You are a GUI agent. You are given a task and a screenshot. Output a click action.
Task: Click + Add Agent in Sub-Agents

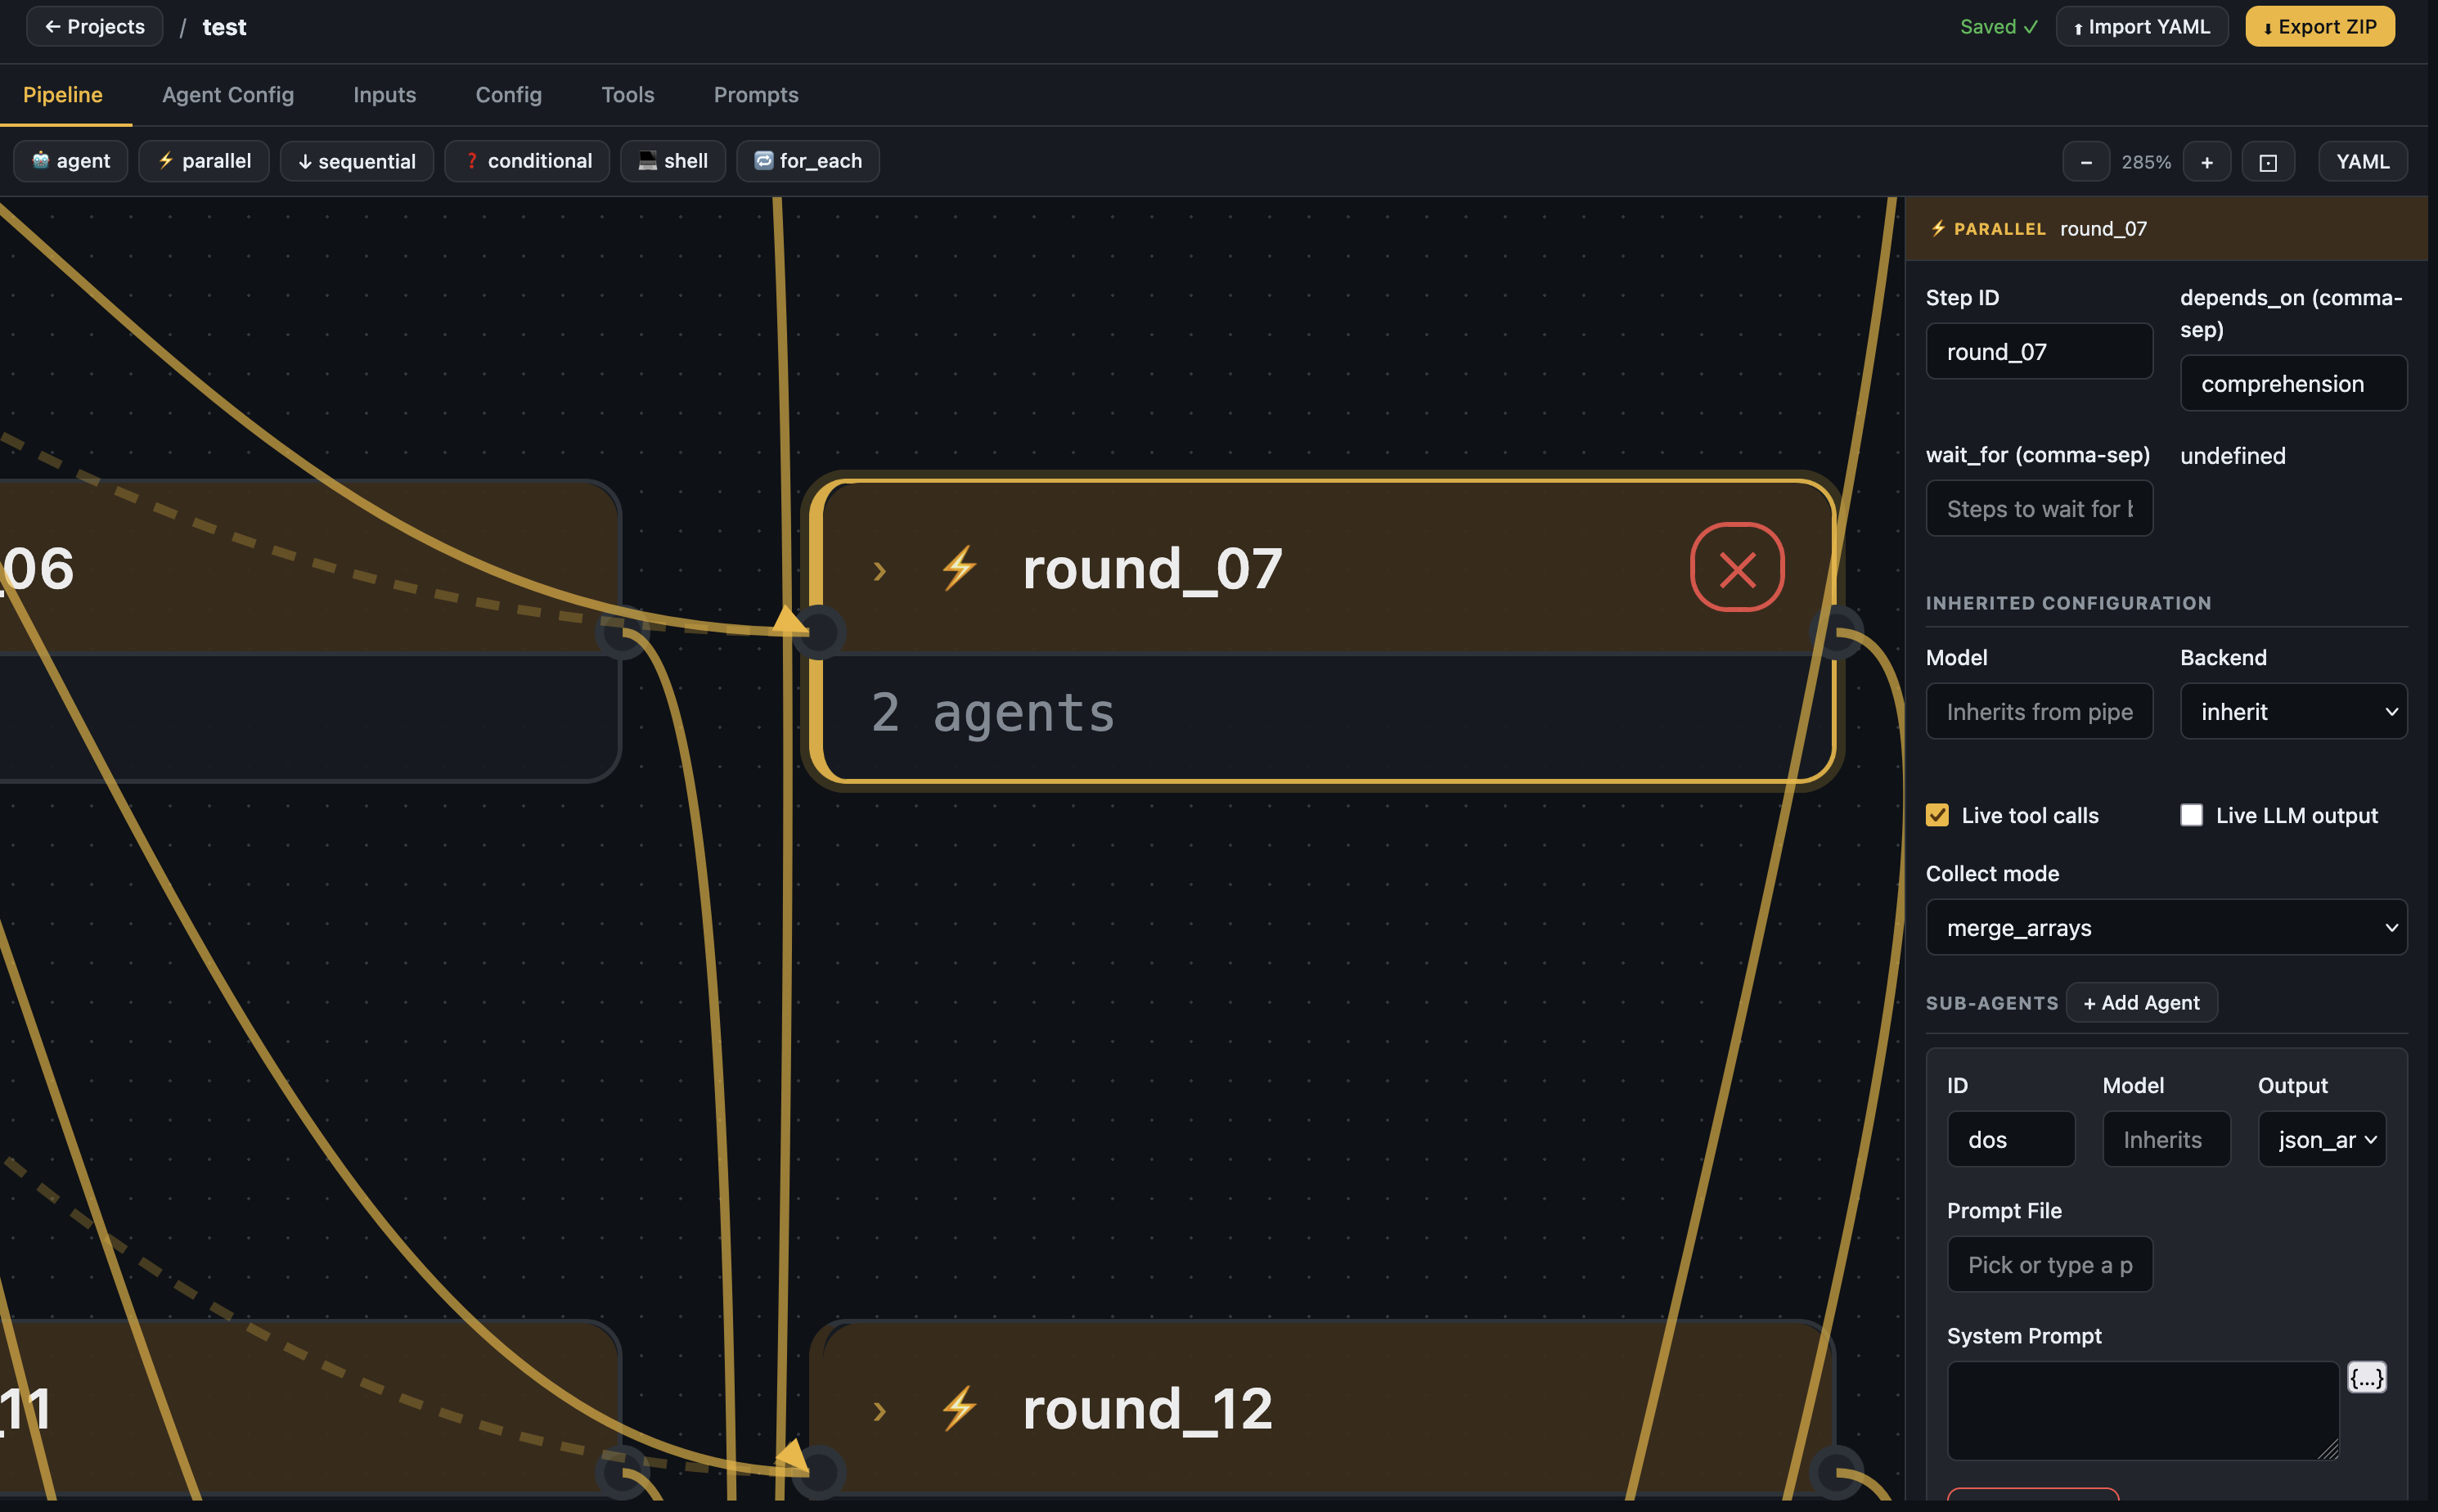pos(2141,1002)
